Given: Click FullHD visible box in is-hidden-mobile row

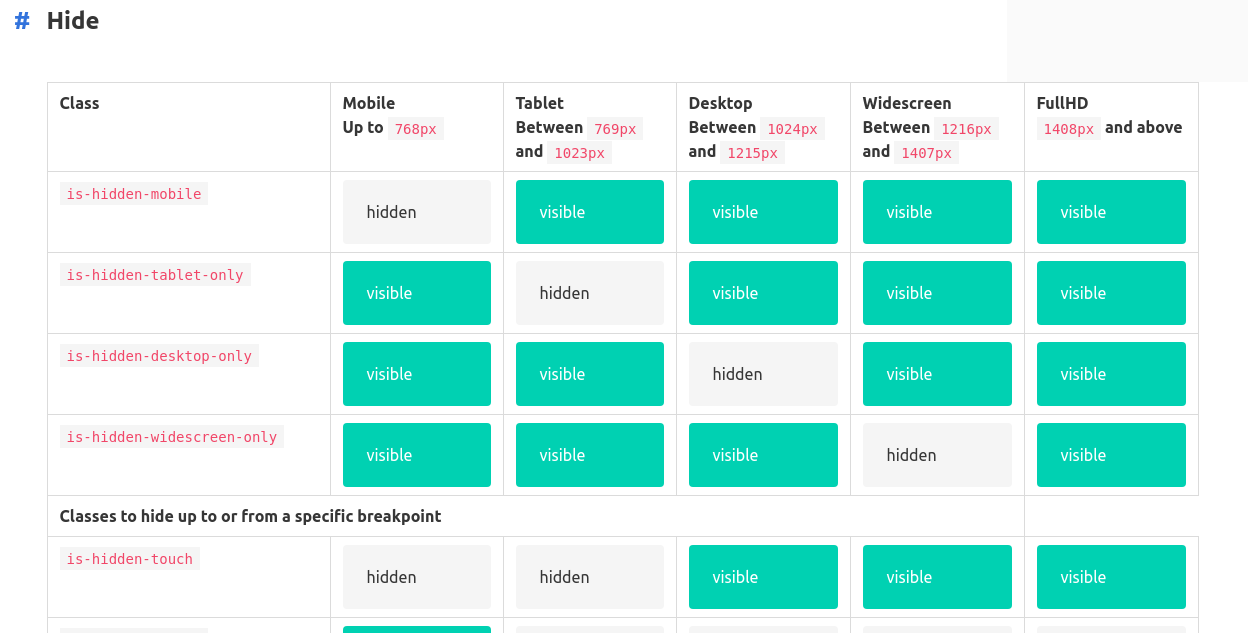Looking at the screenshot, I should 1110,212.
